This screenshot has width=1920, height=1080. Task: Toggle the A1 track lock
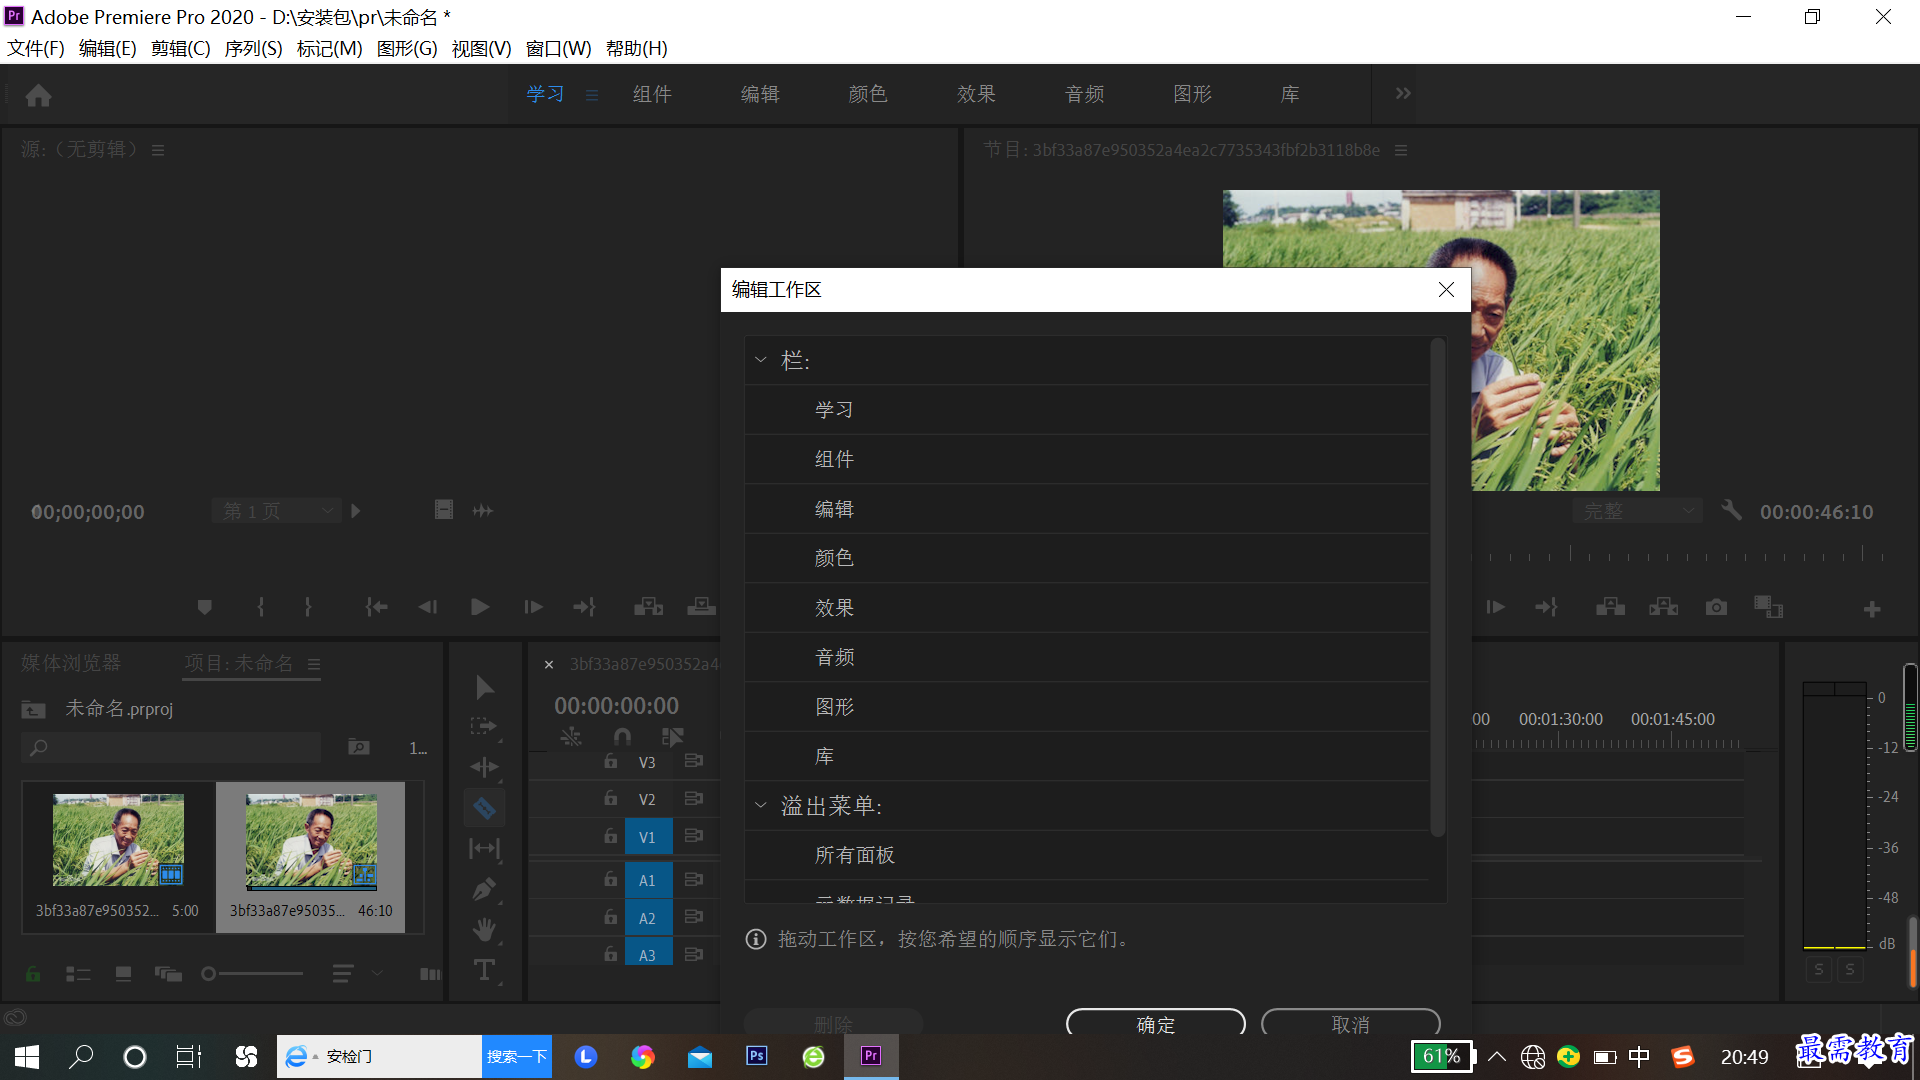pyautogui.click(x=611, y=880)
